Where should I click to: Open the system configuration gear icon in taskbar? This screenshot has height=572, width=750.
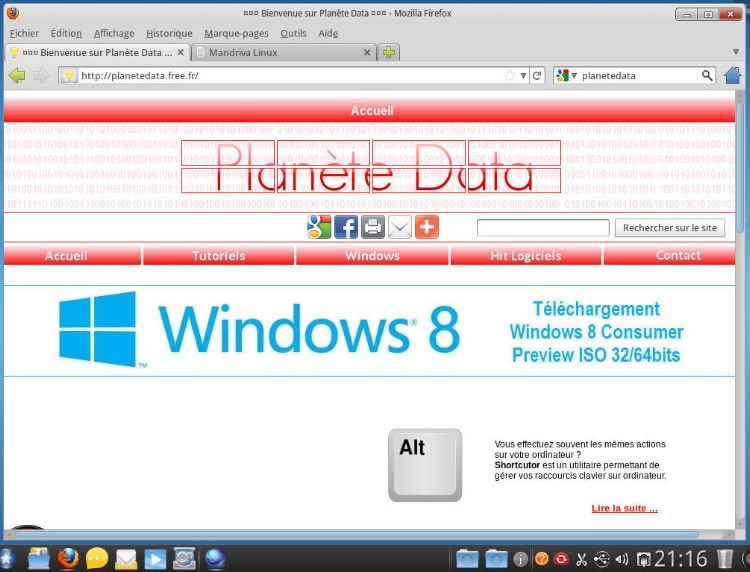184,558
